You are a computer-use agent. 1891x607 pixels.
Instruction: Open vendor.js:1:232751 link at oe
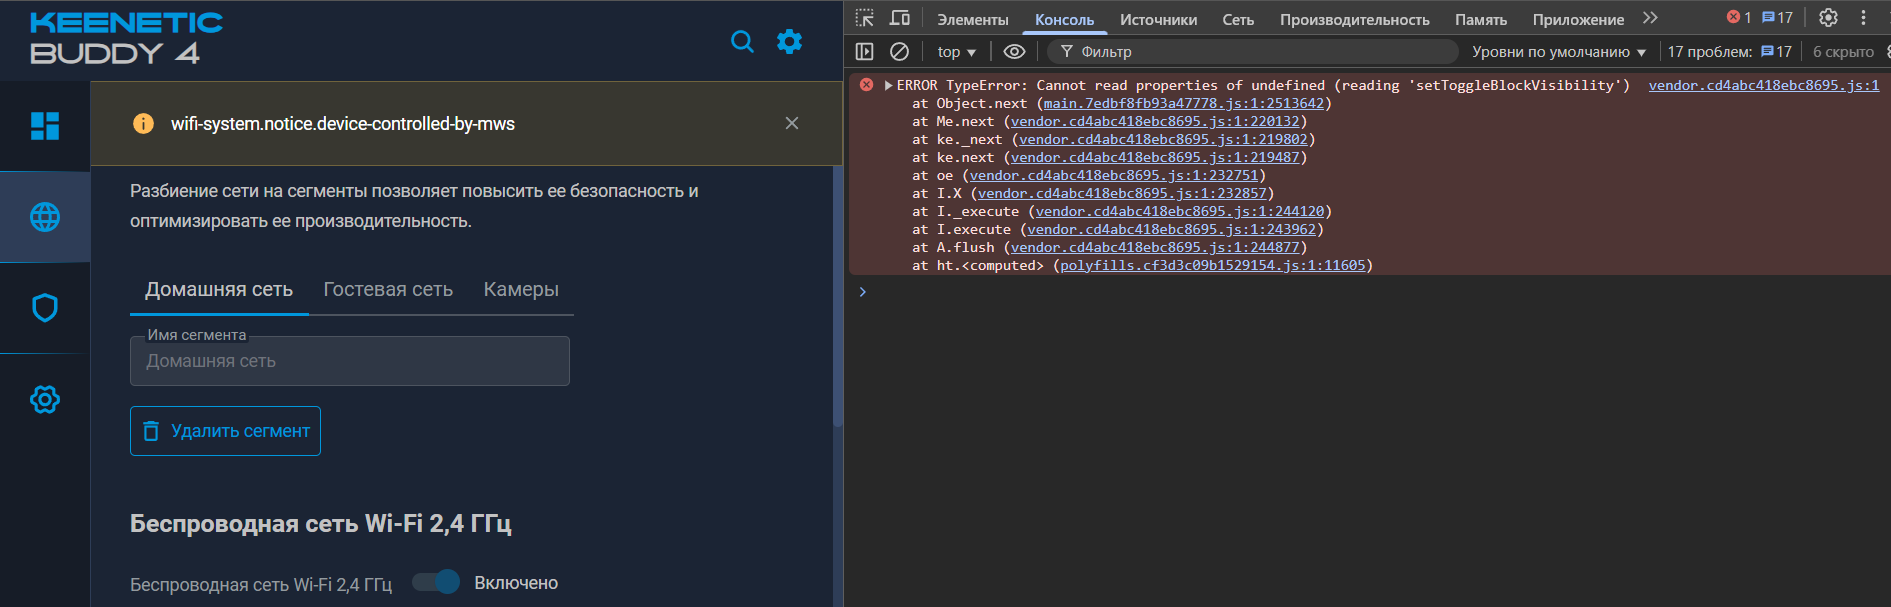[1114, 175]
